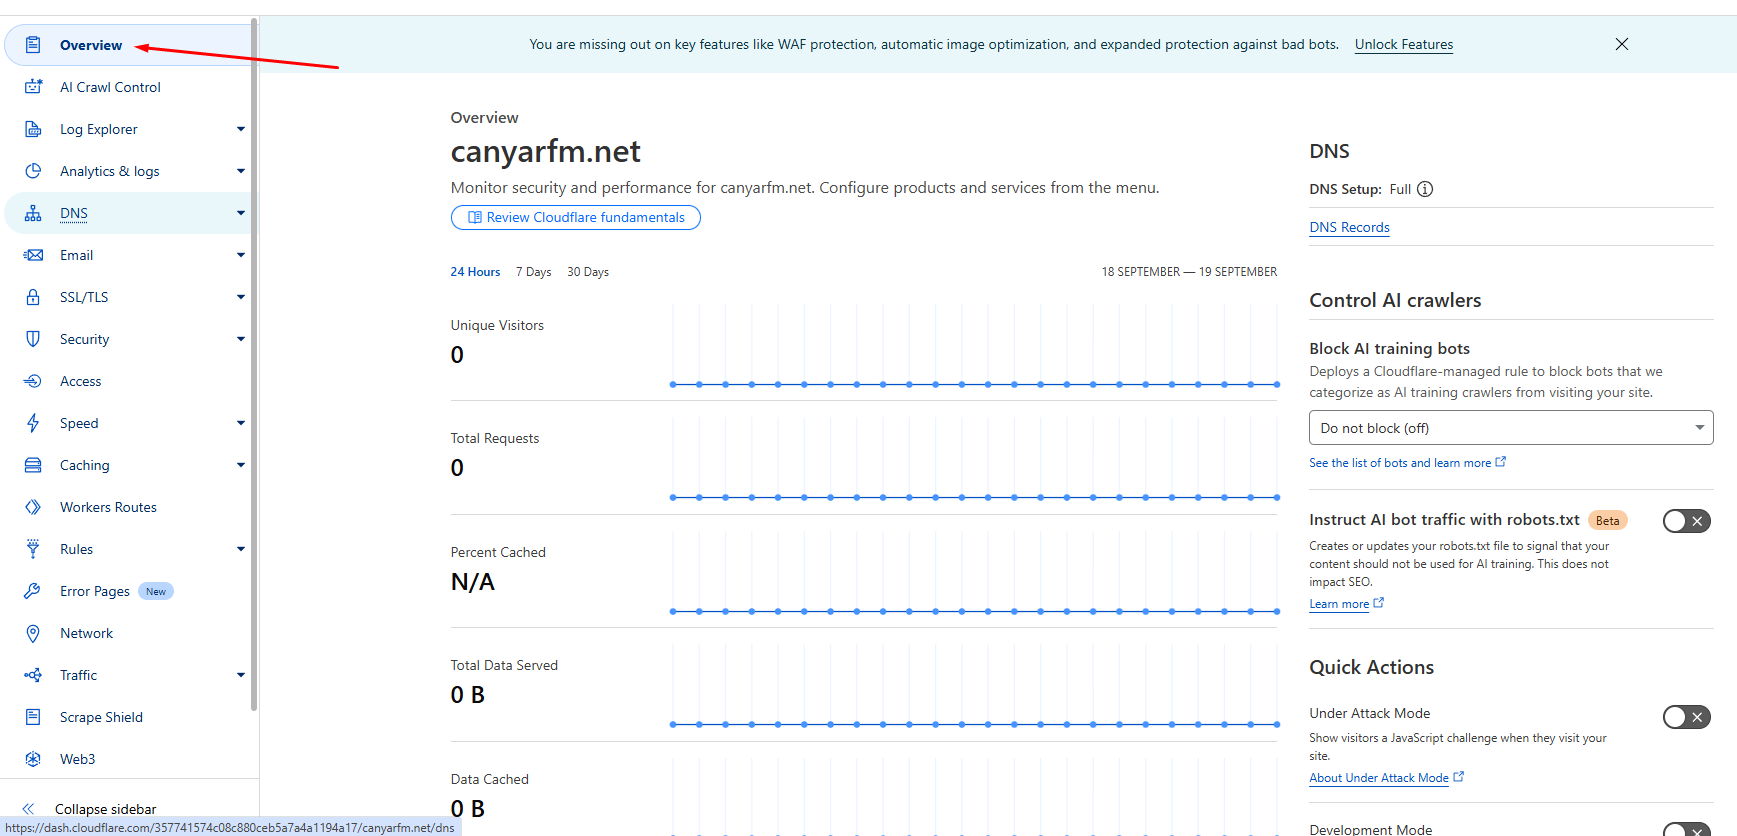The width and height of the screenshot is (1737, 836).
Task: Expand the Log Explorer submenu arrow
Action: click(x=241, y=129)
